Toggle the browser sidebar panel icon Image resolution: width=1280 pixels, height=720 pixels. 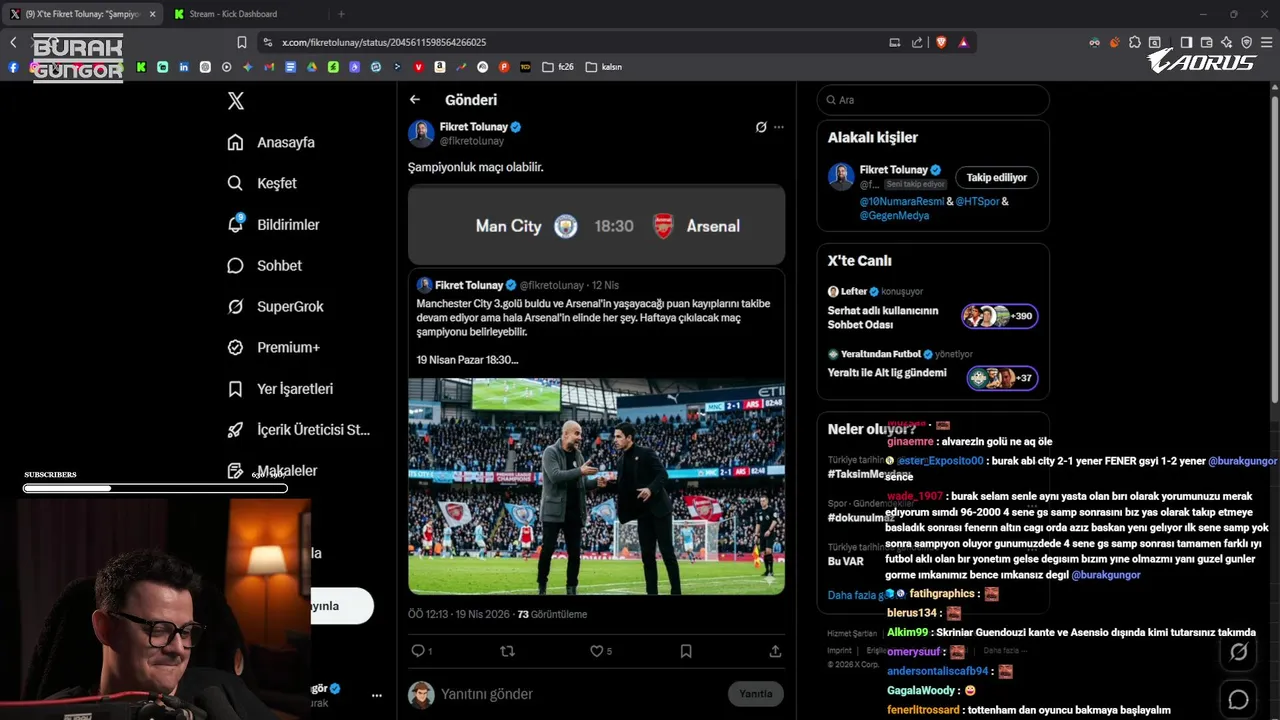click(x=1186, y=42)
